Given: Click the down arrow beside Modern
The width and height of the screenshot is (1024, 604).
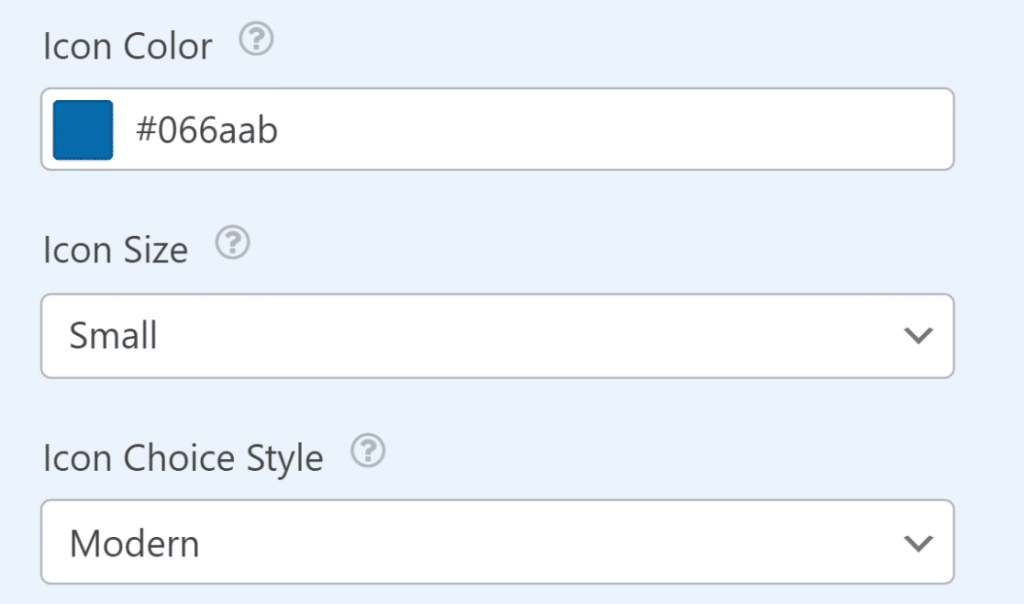Looking at the screenshot, I should coord(918,542).
